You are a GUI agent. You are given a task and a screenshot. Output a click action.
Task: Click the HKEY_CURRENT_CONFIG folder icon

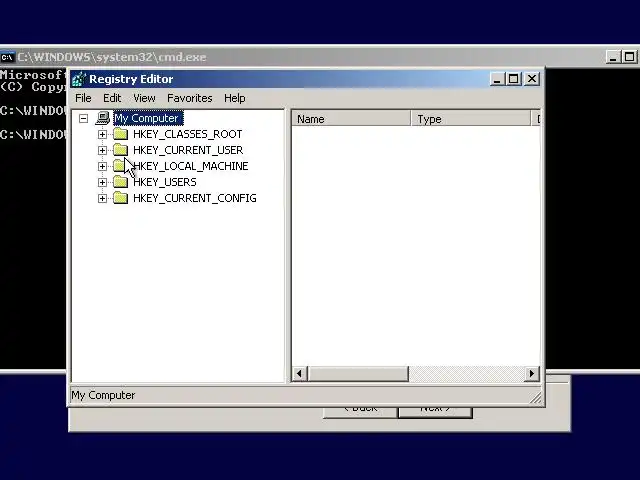(120, 198)
